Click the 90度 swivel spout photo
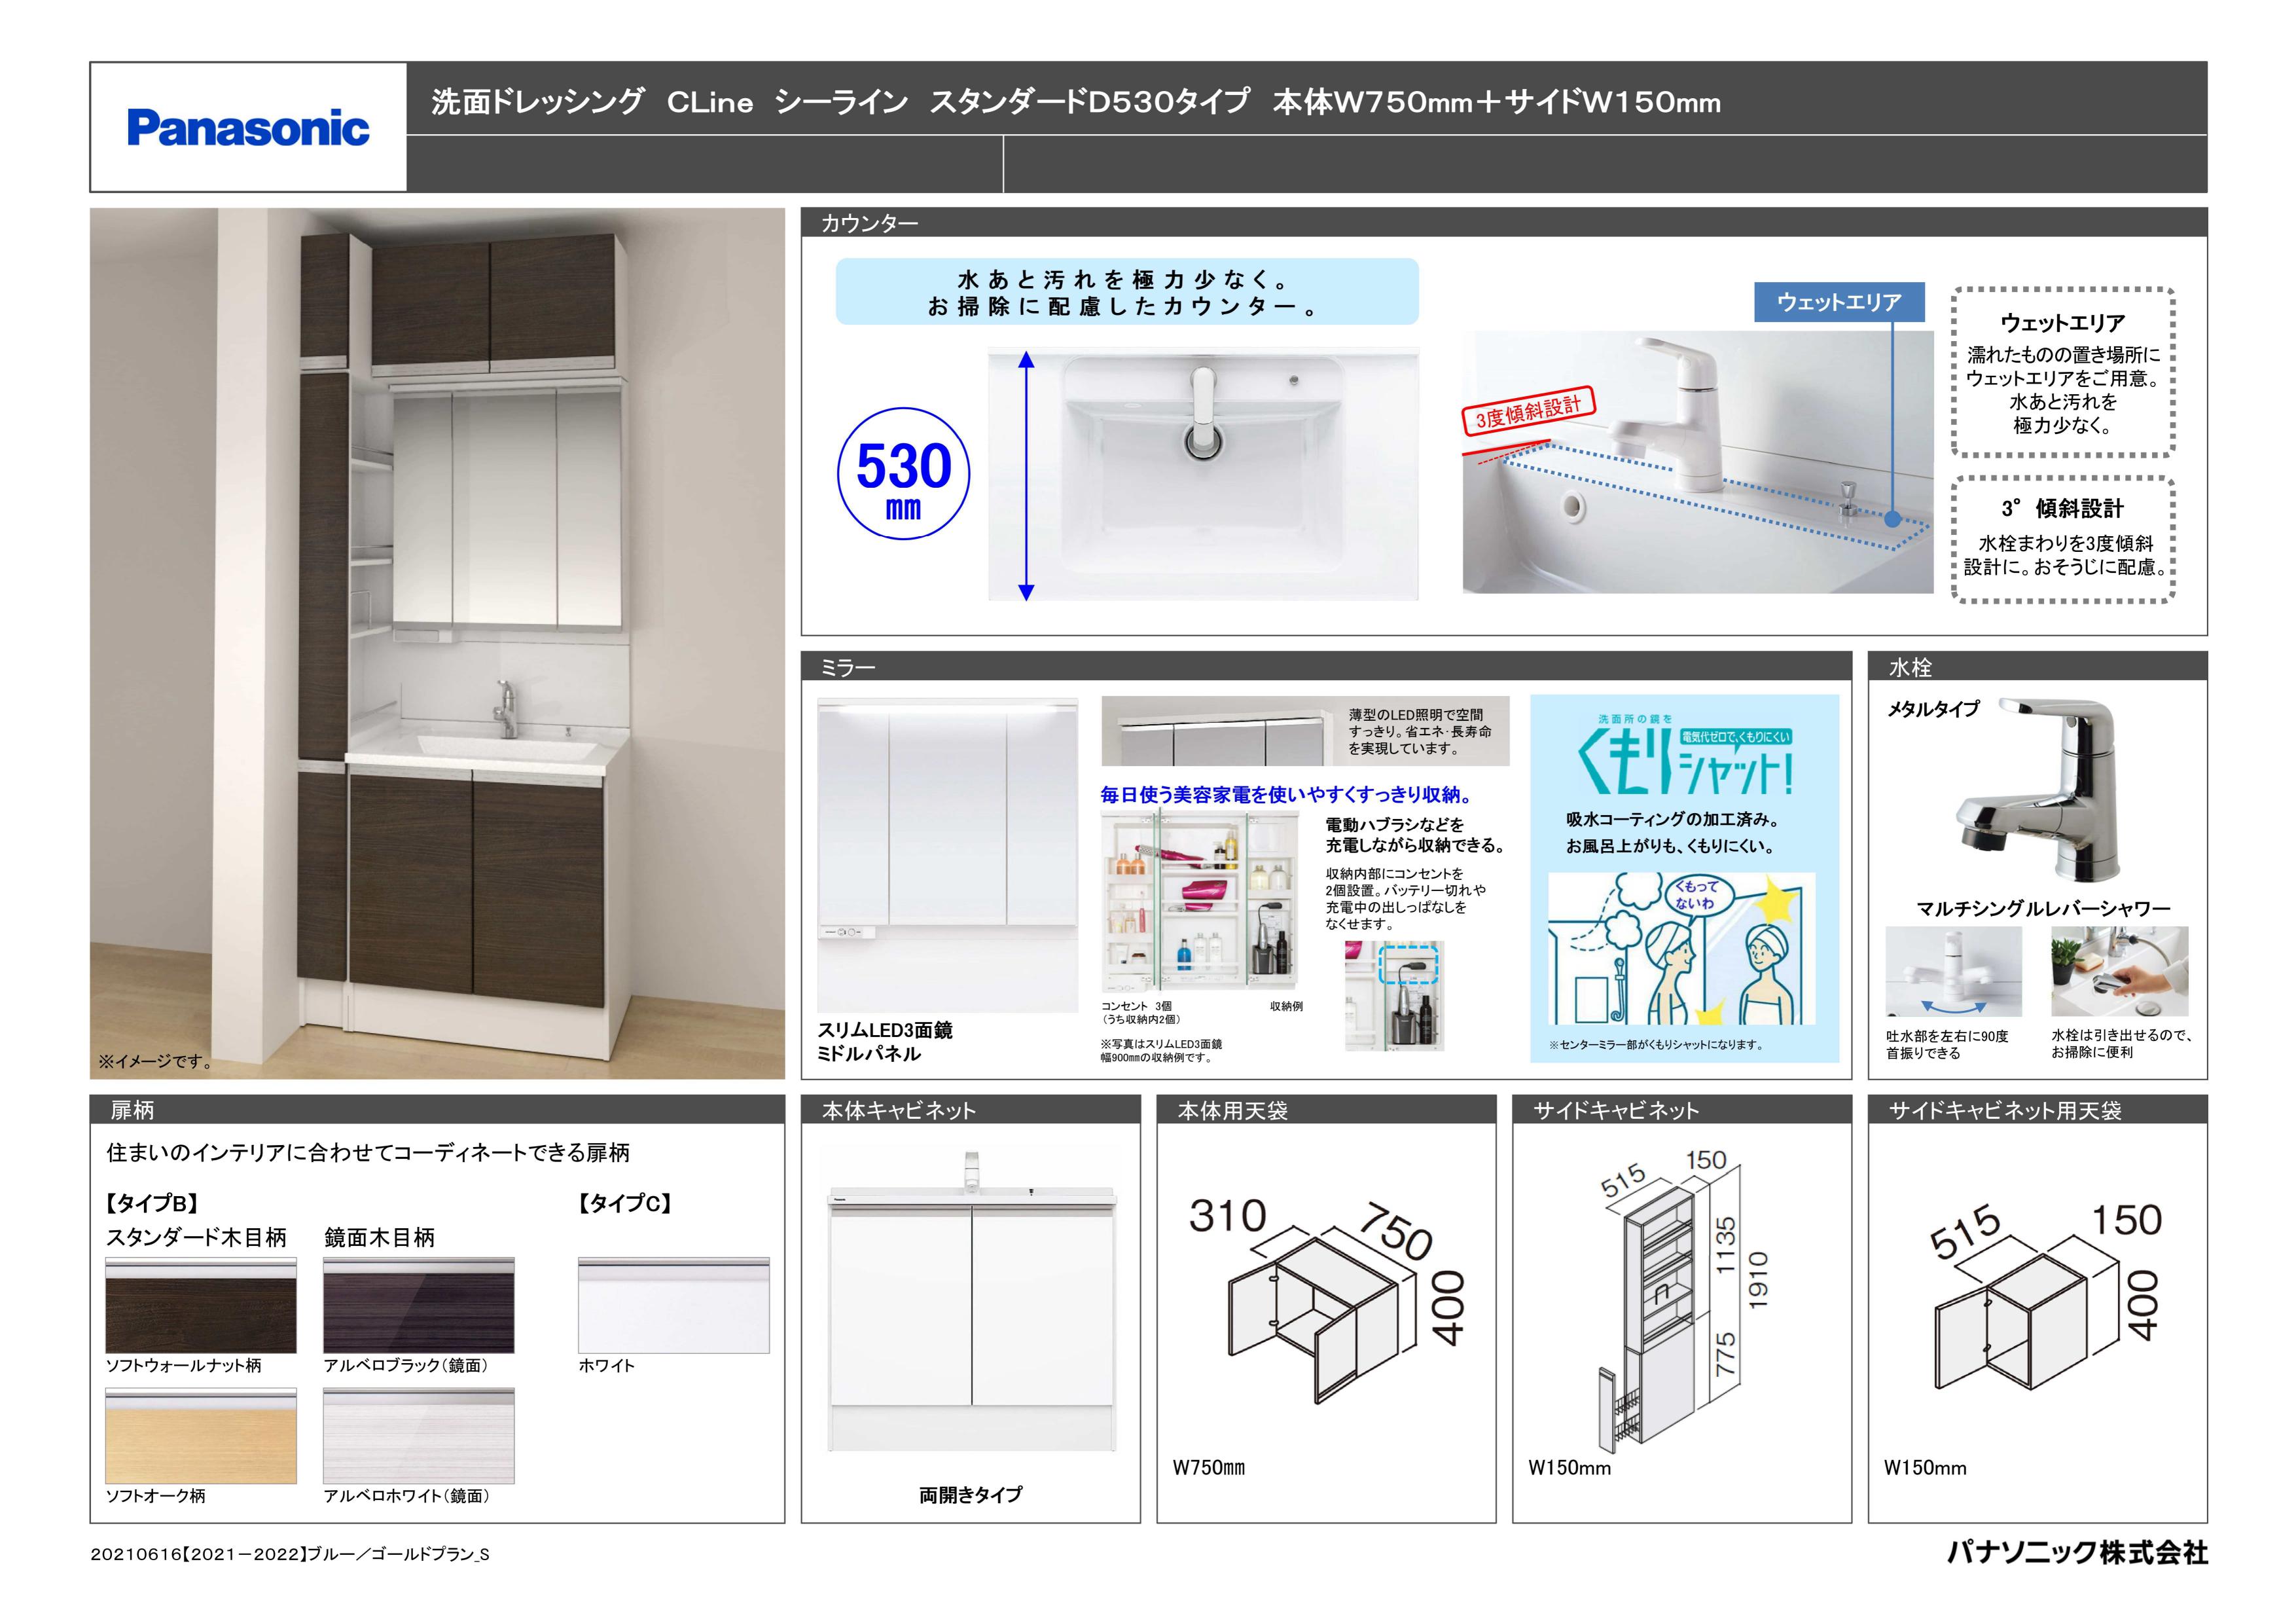The height and width of the screenshot is (1623, 2296). (1953, 971)
